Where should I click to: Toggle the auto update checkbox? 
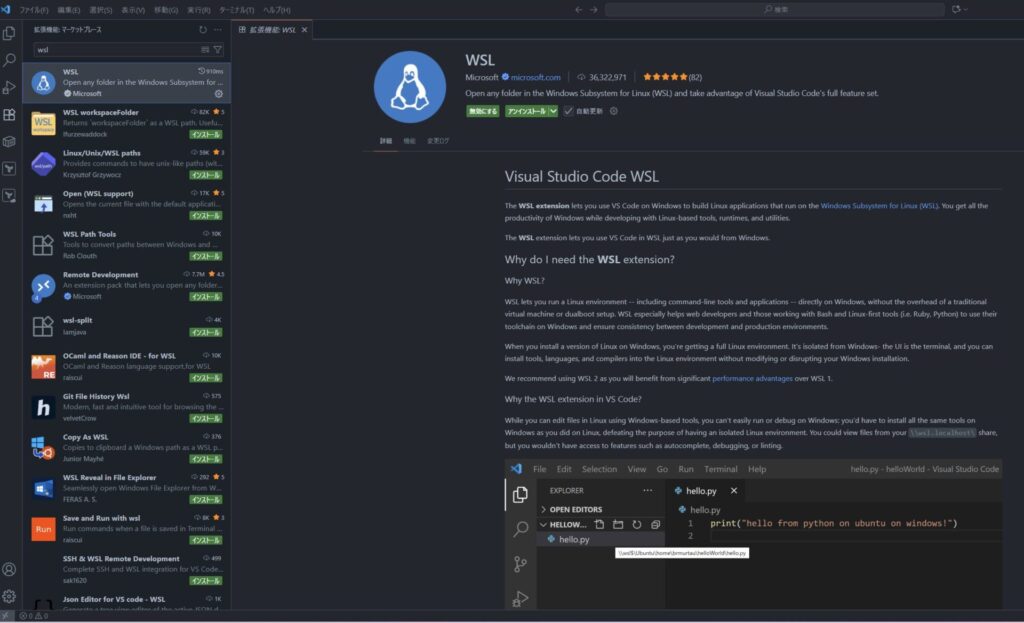tap(568, 111)
